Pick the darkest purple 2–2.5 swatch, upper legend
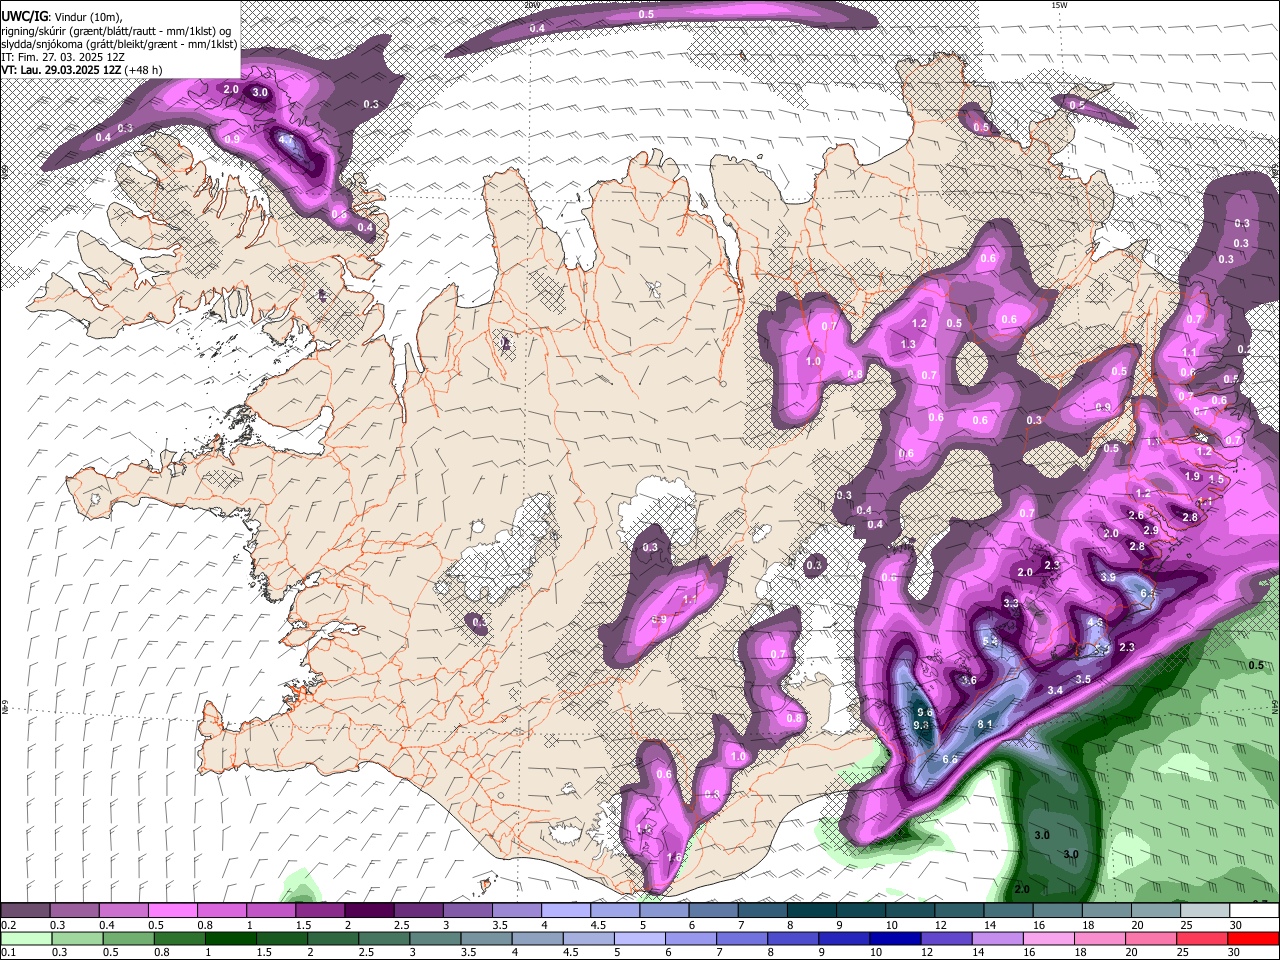This screenshot has height=960, width=1280. 369,911
